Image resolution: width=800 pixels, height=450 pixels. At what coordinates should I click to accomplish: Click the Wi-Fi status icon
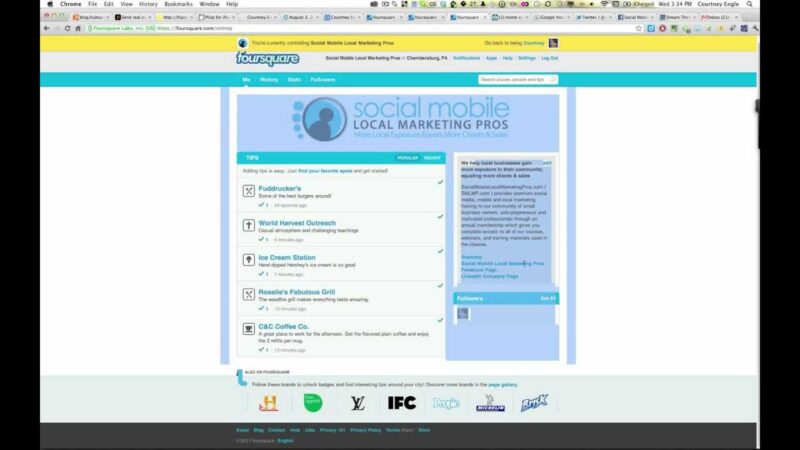coord(604,4)
